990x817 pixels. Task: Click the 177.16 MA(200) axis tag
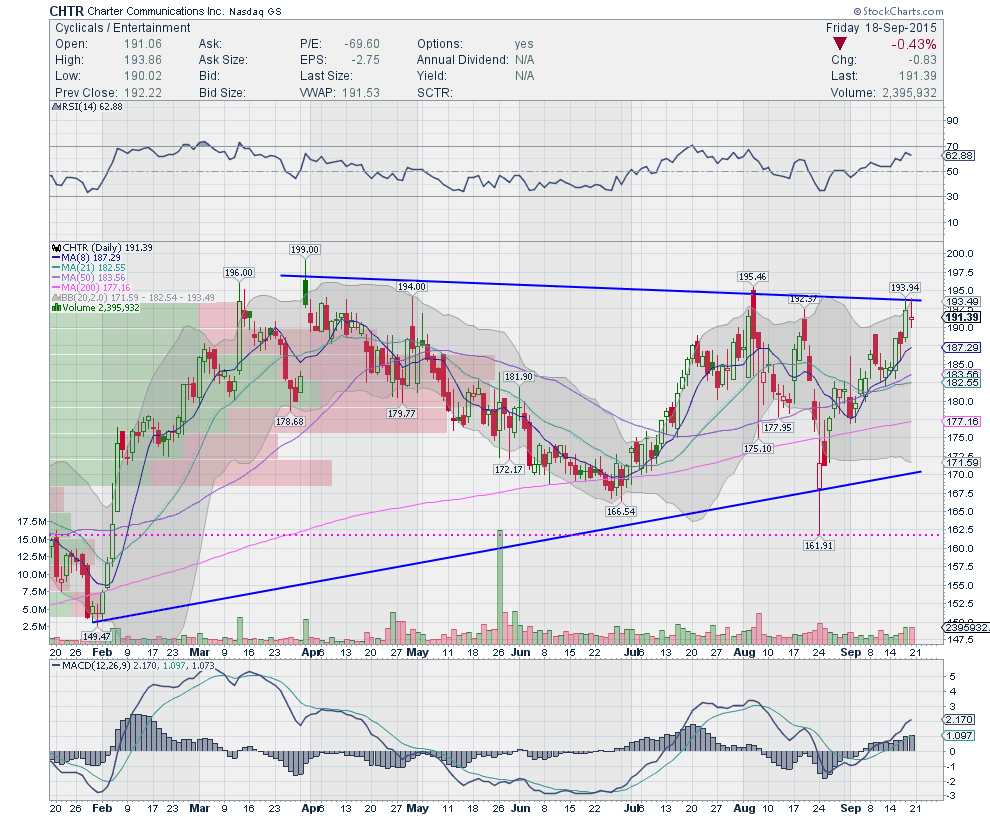tap(962, 422)
